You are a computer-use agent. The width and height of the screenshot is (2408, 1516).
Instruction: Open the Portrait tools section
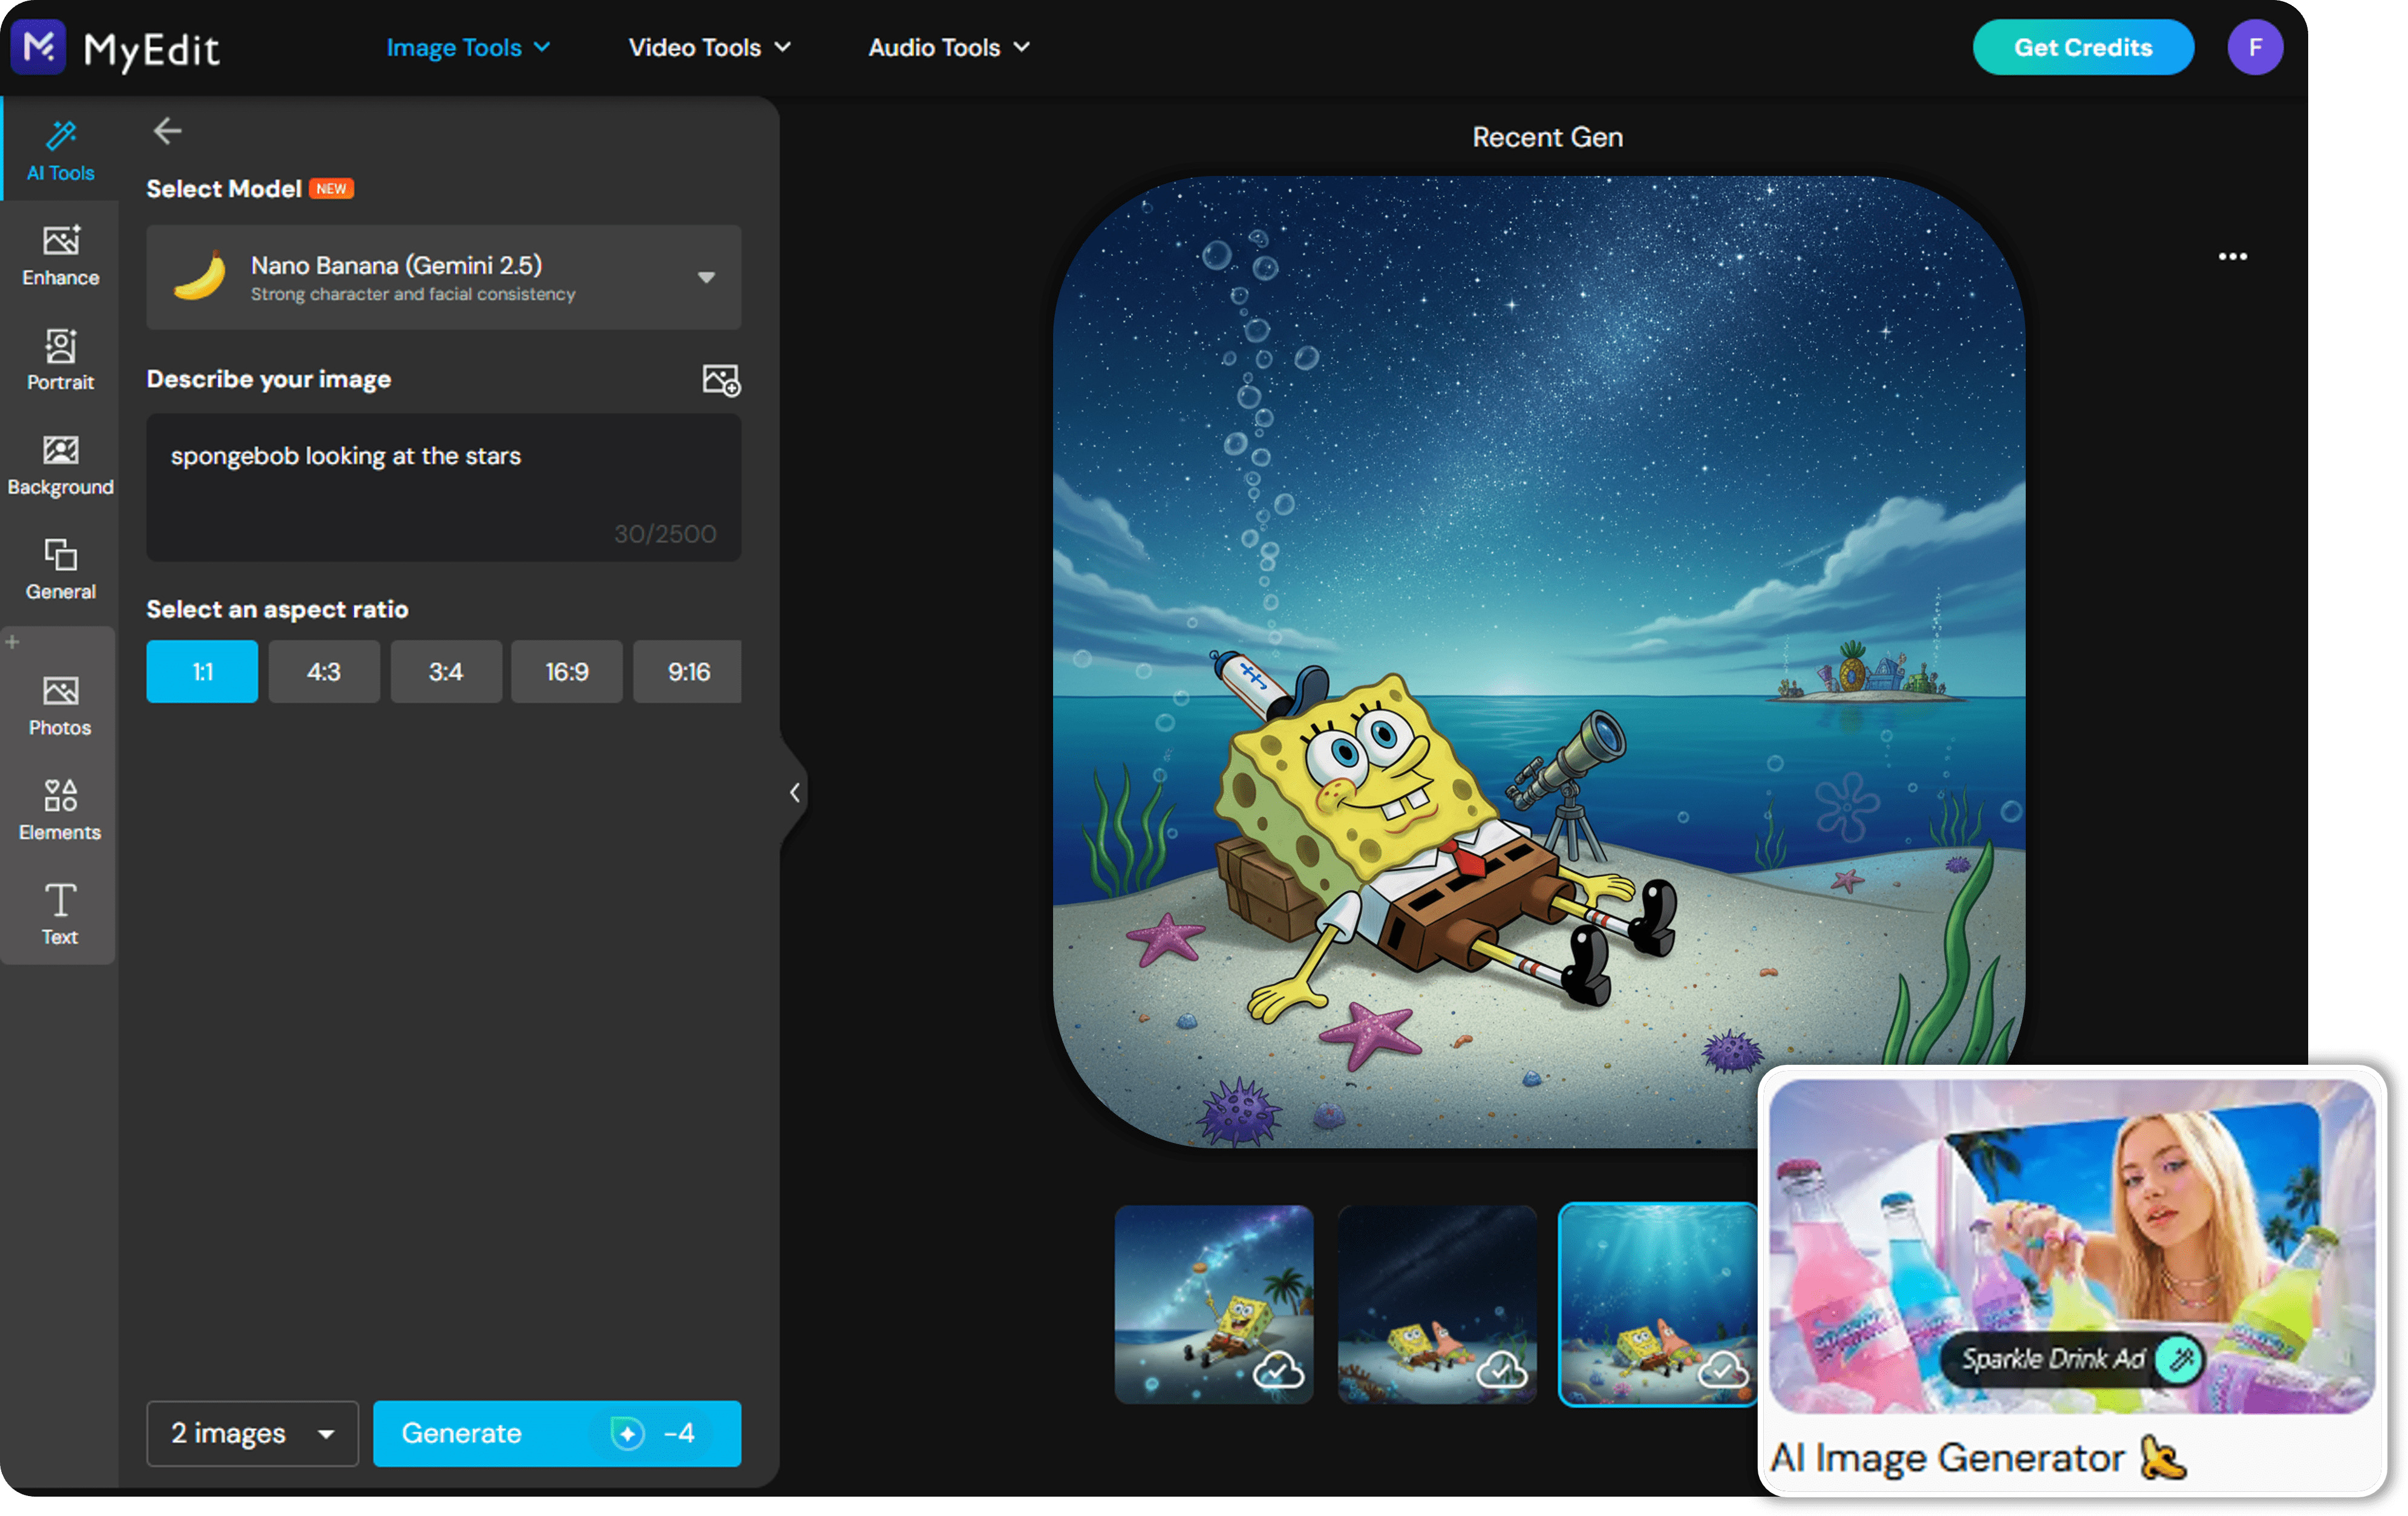point(60,361)
